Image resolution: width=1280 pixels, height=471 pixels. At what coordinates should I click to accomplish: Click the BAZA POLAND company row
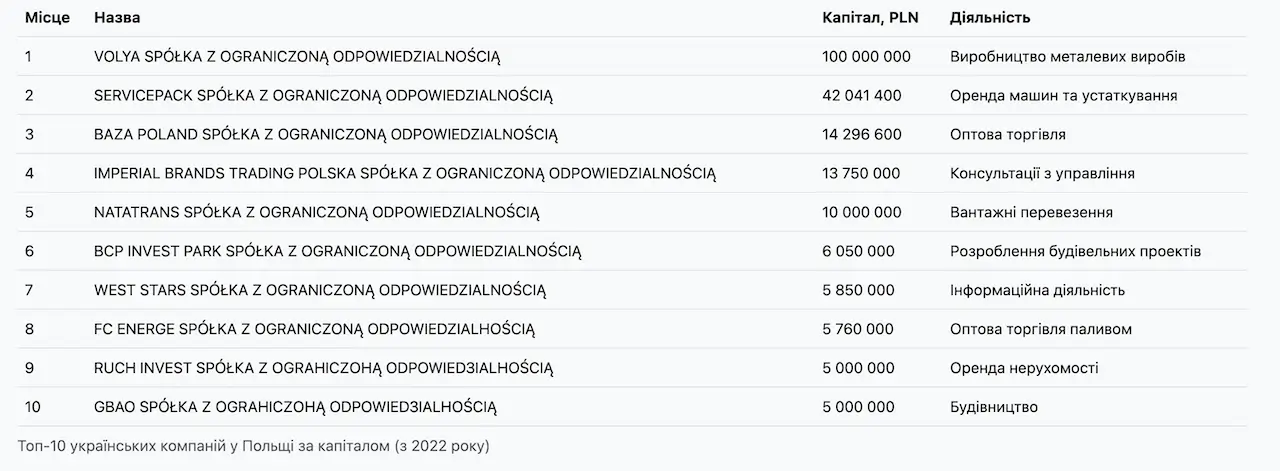click(x=632, y=135)
